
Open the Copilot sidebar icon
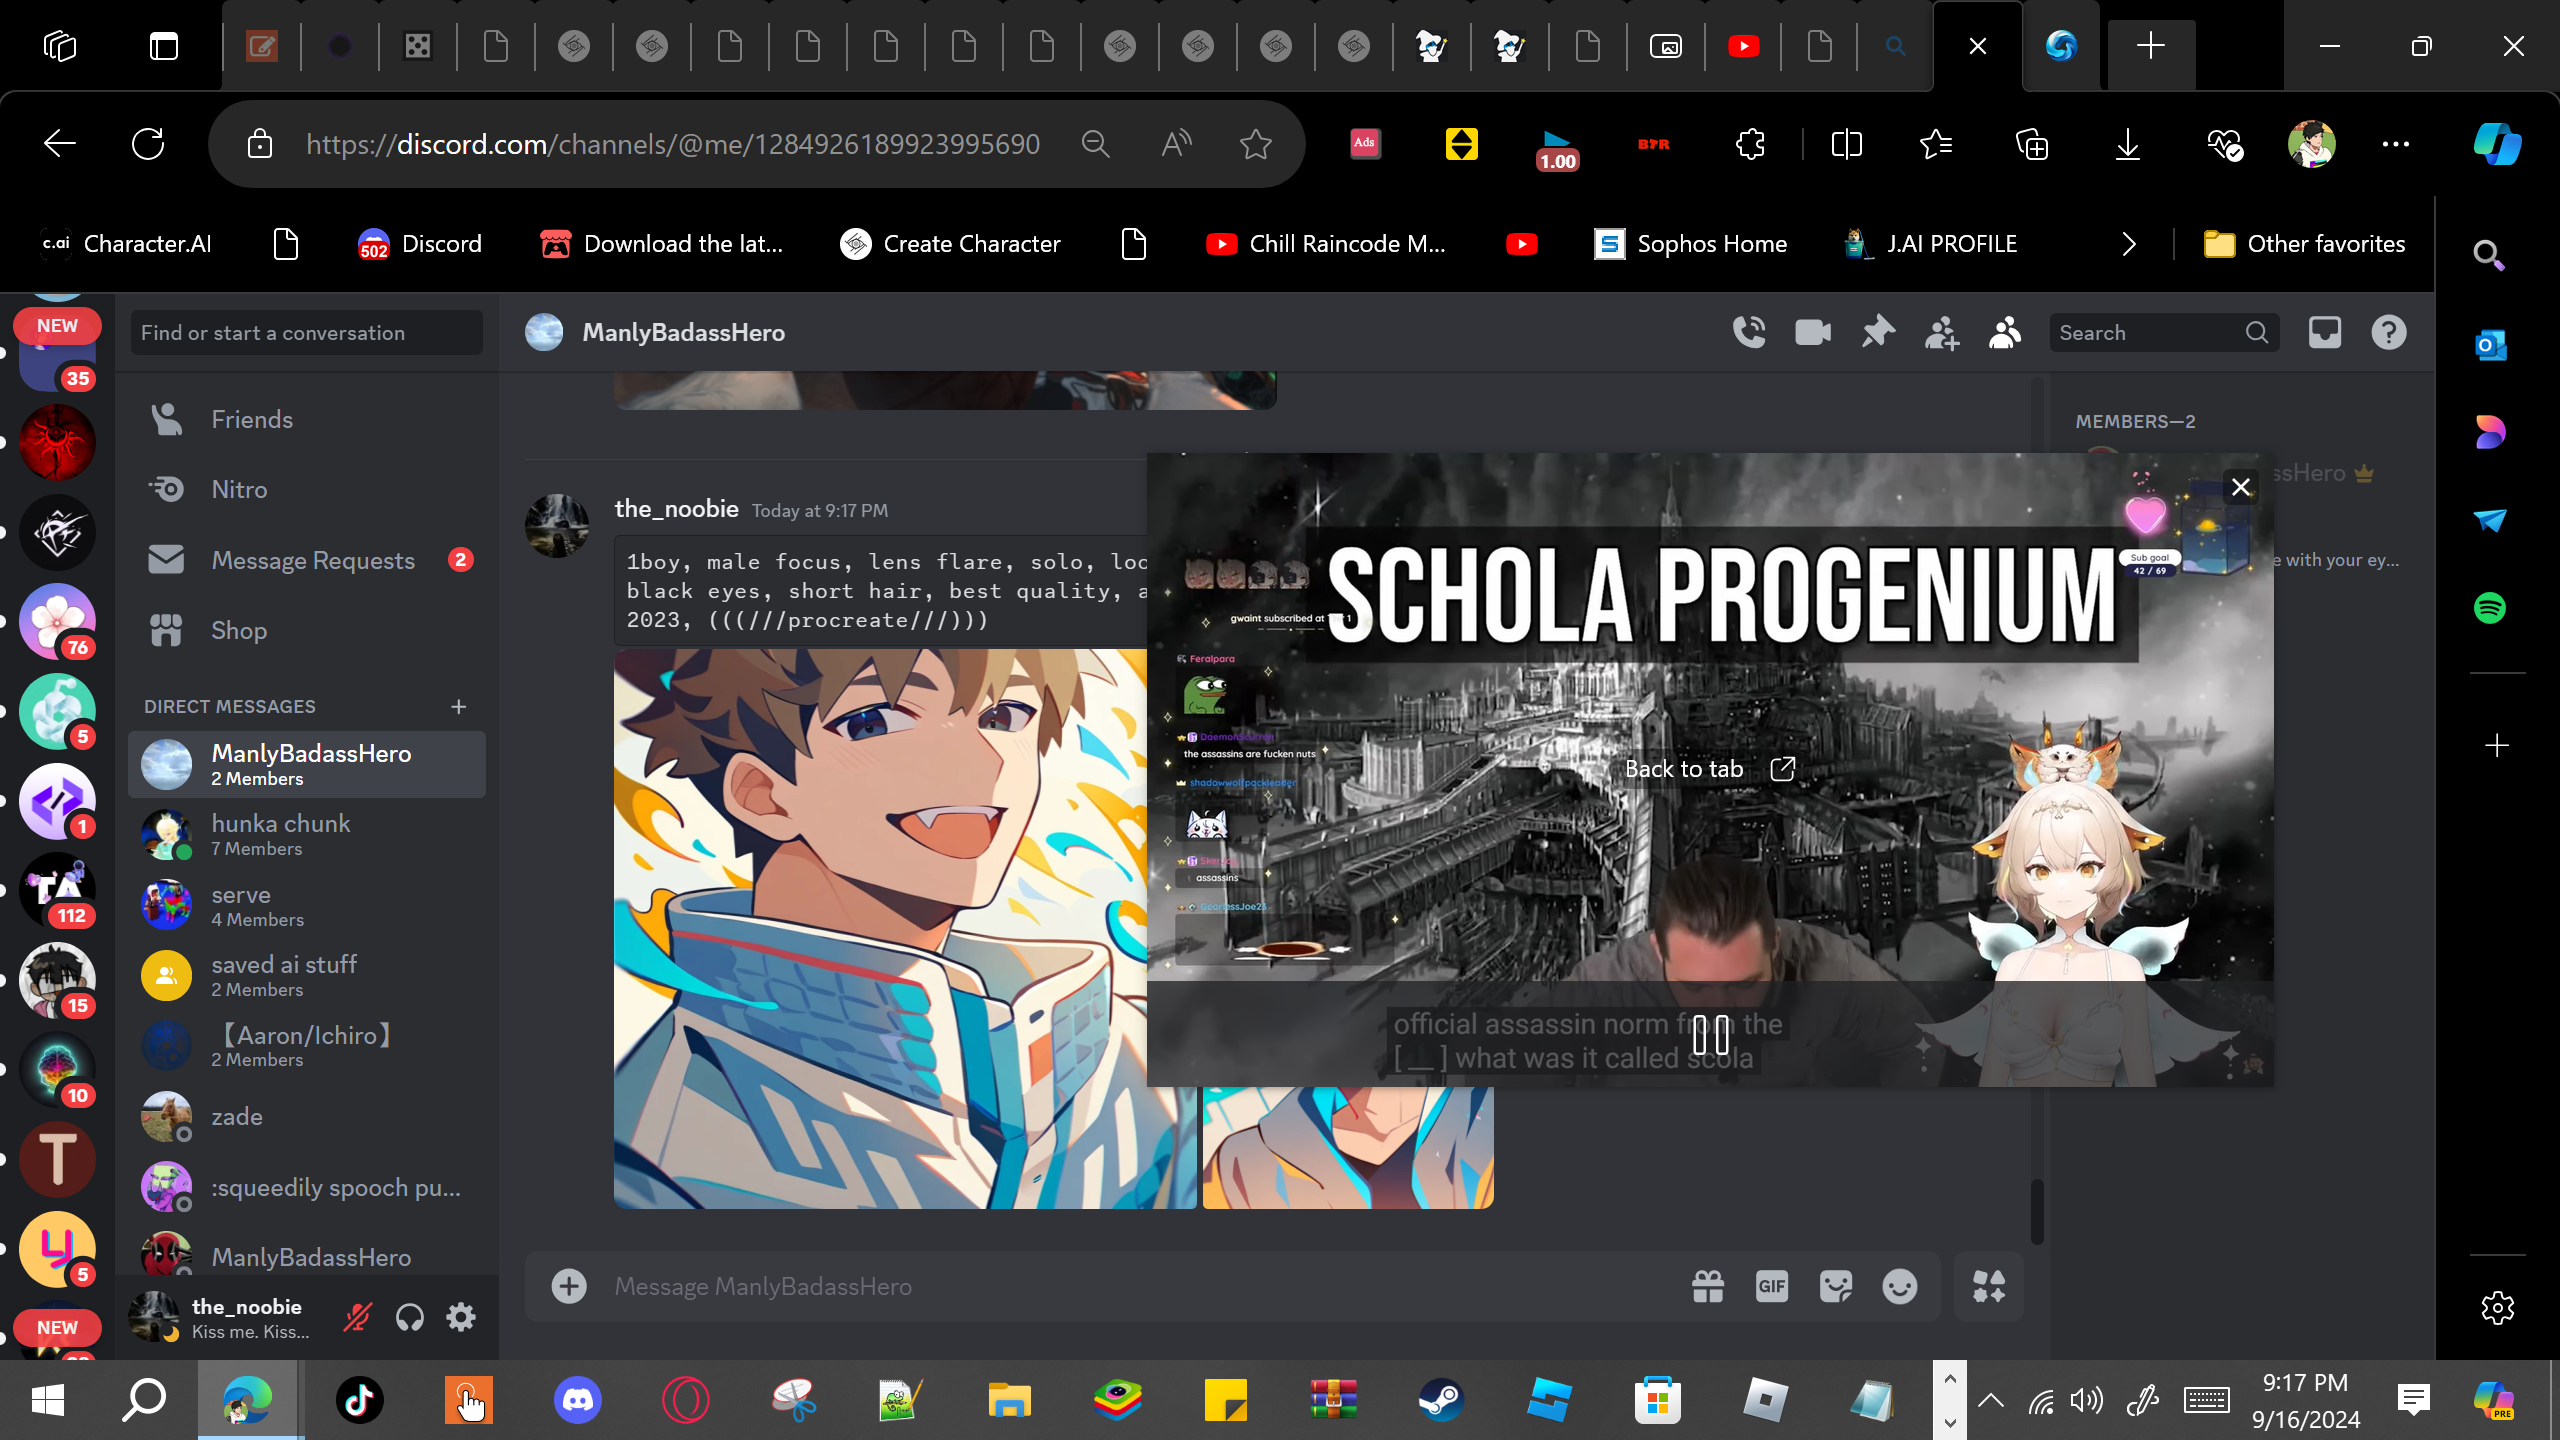[x=2498, y=144]
